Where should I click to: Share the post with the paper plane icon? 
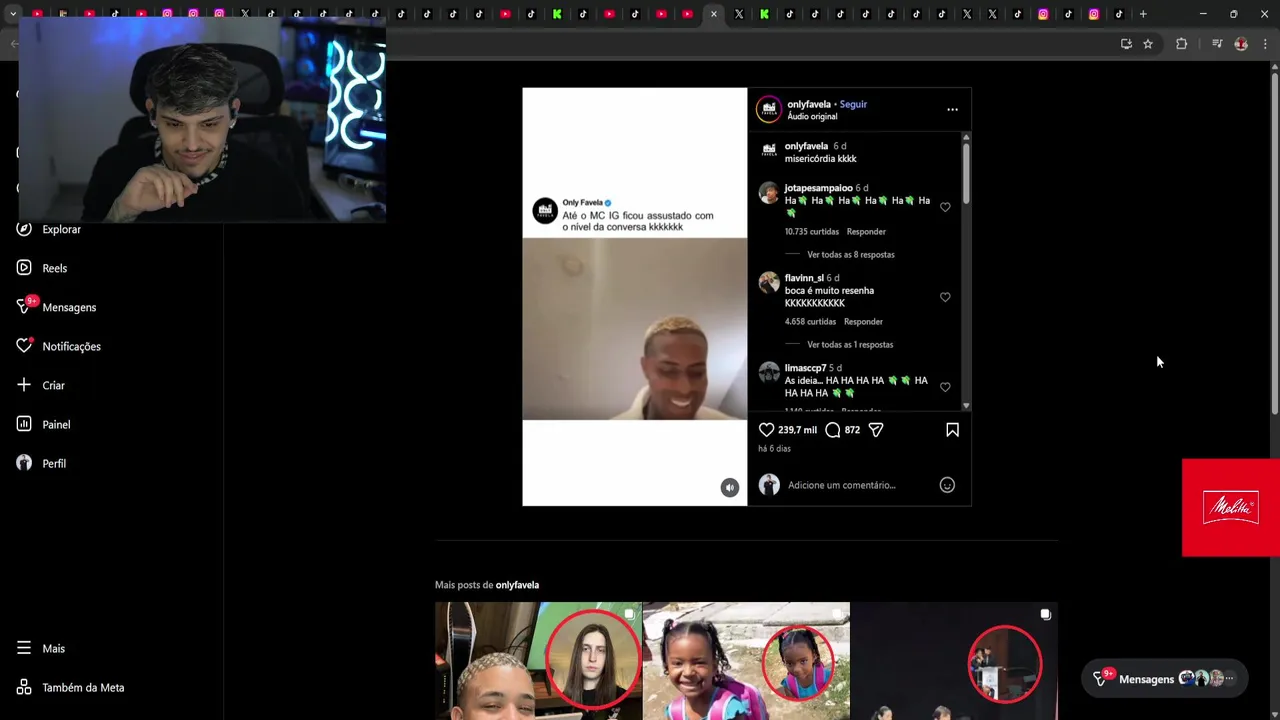coord(876,430)
